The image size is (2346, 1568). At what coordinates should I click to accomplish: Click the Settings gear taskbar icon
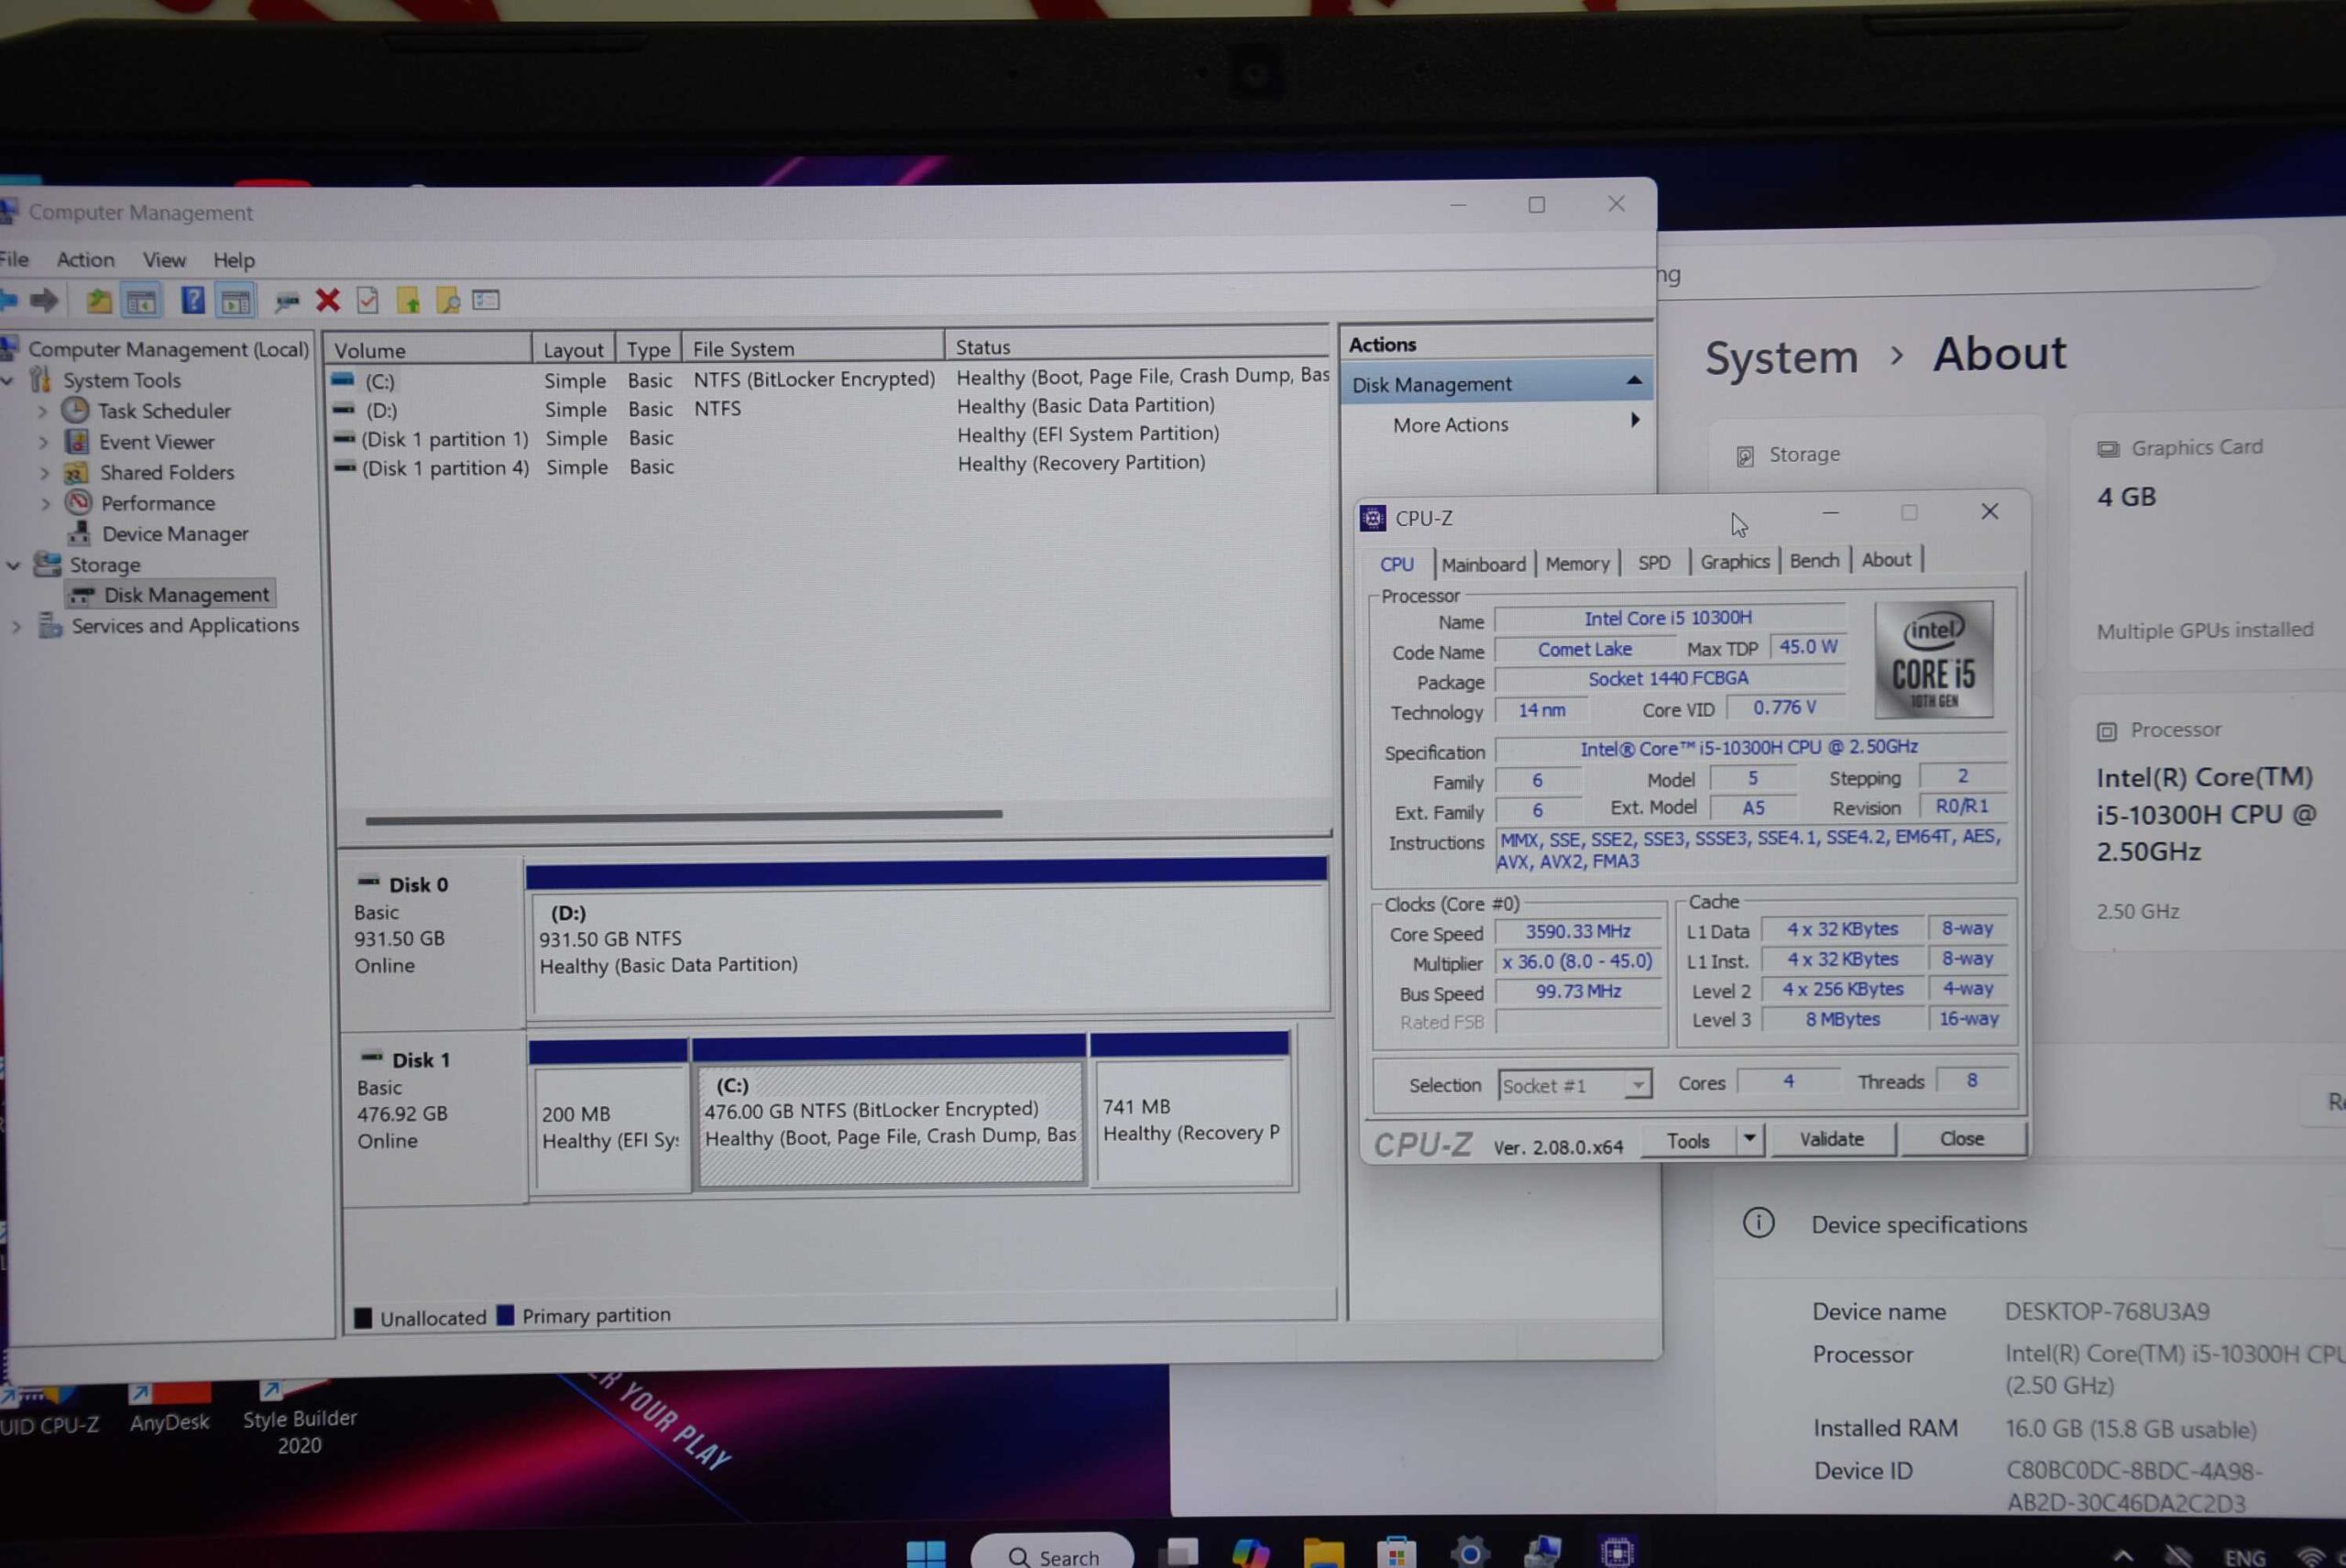click(1469, 1553)
